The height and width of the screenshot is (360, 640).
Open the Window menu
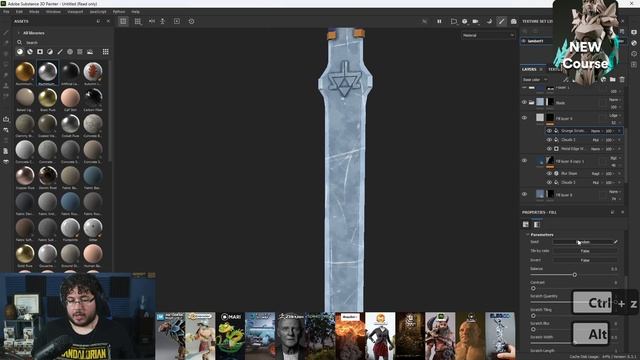pos(53,12)
